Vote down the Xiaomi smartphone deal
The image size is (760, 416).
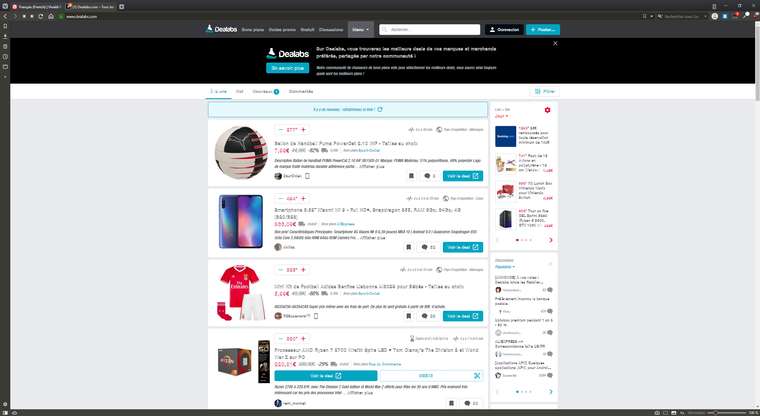[281, 198]
